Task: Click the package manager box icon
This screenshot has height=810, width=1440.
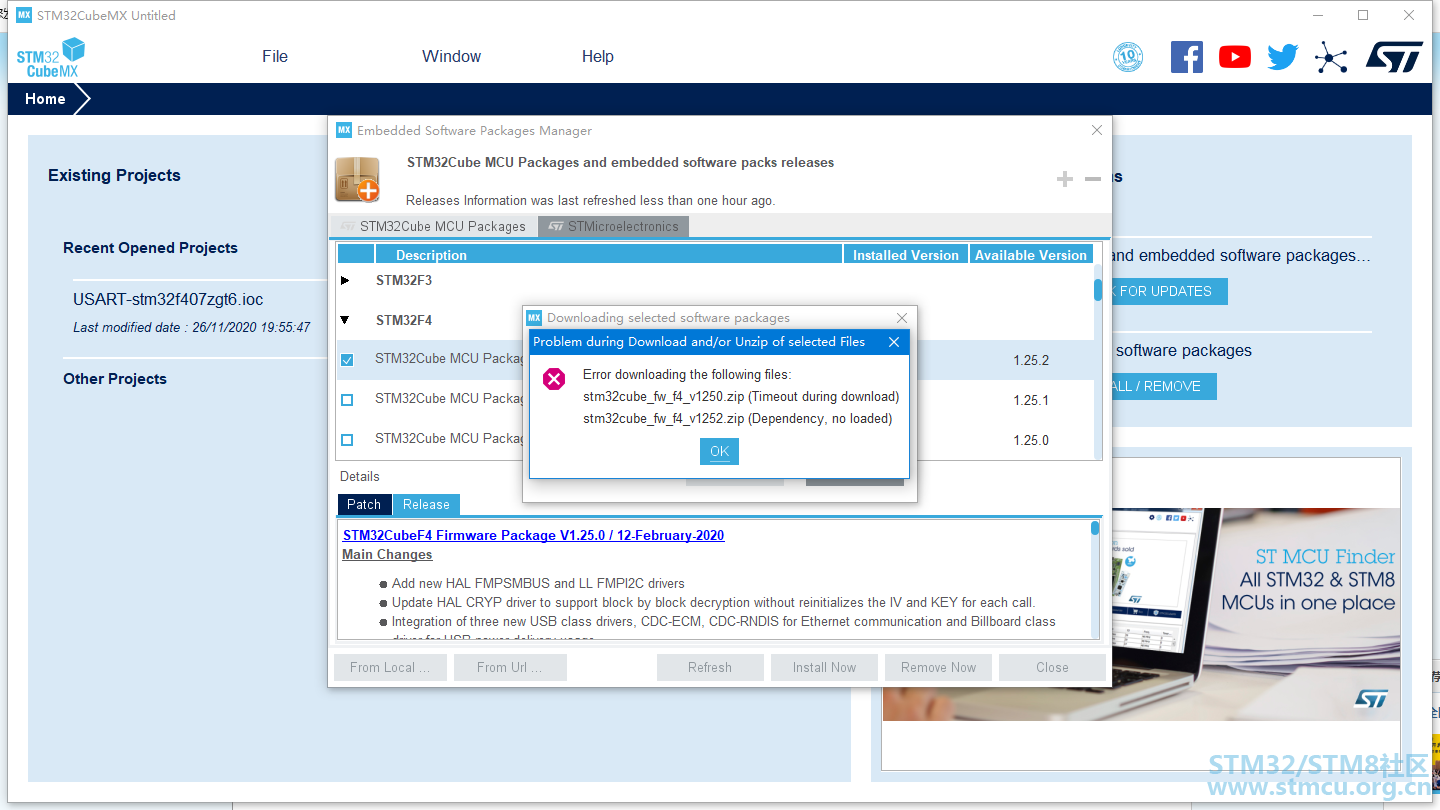Action: [x=357, y=179]
